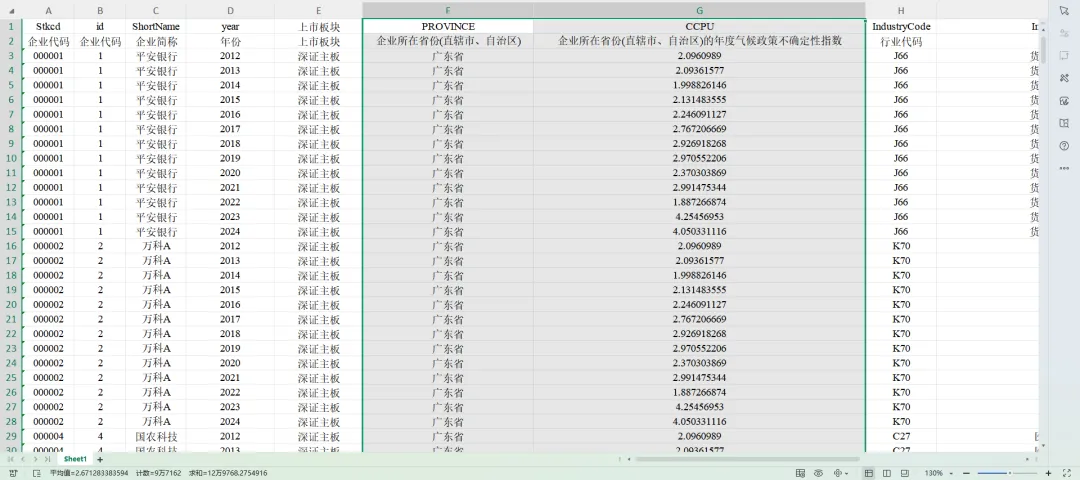Click C27 cell in row 29
Image resolution: width=1080 pixels, height=480 pixels.
901,437
